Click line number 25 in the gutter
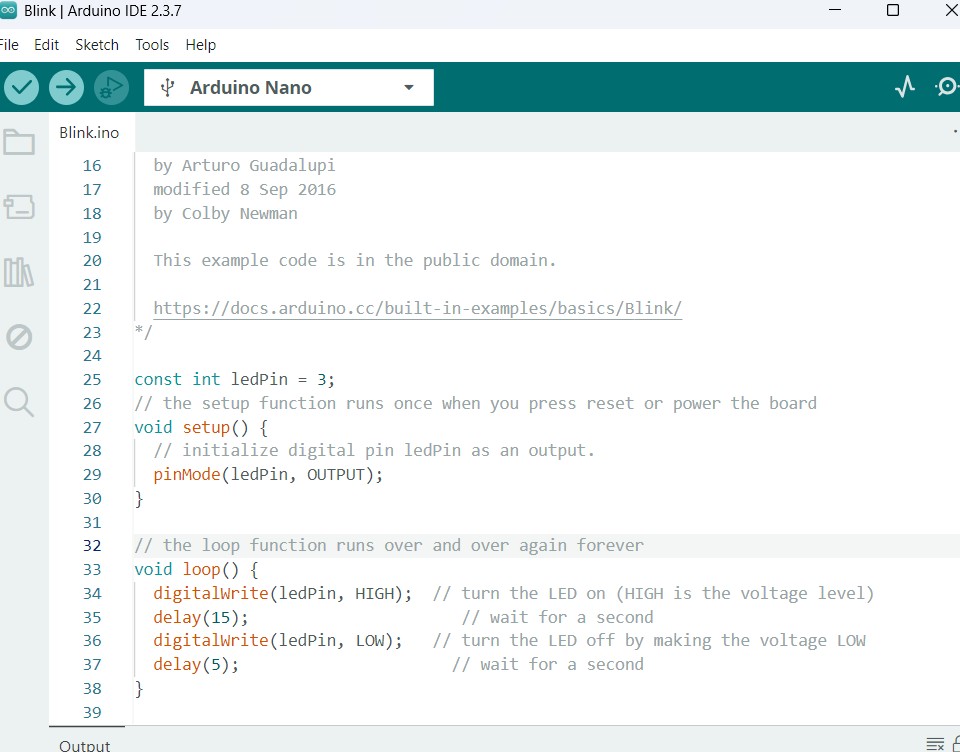This screenshot has width=960, height=752. [91, 379]
